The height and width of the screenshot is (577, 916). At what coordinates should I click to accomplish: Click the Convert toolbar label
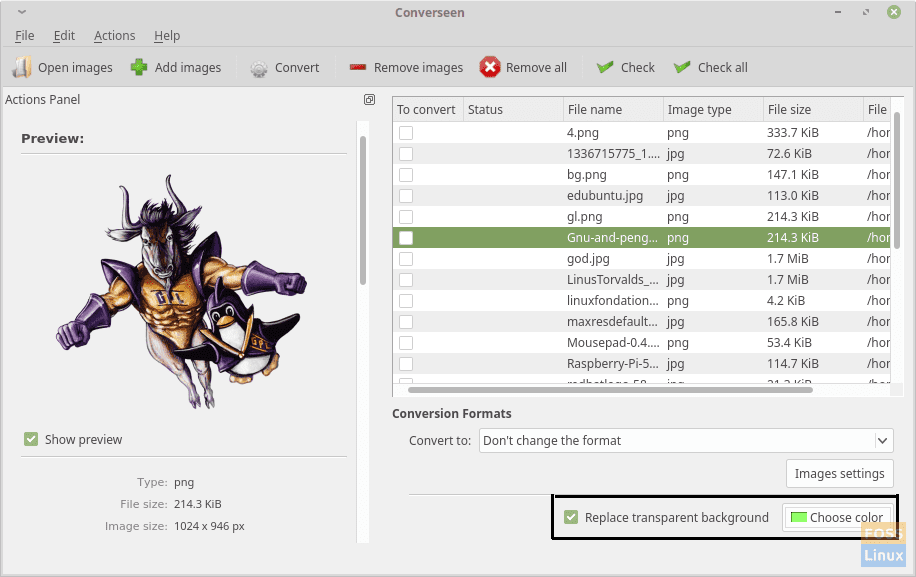point(297,68)
